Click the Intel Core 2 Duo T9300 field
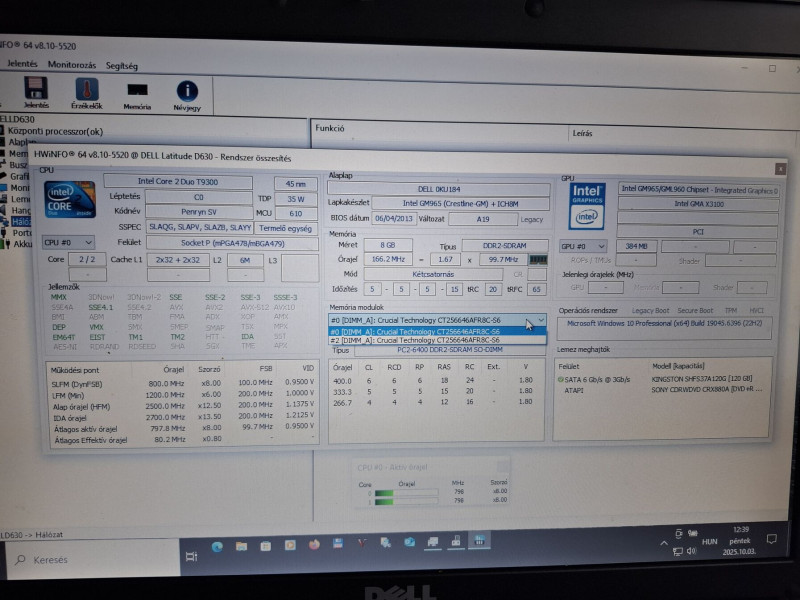The width and height of the screenshot is (800, 600). coord(178,181)
